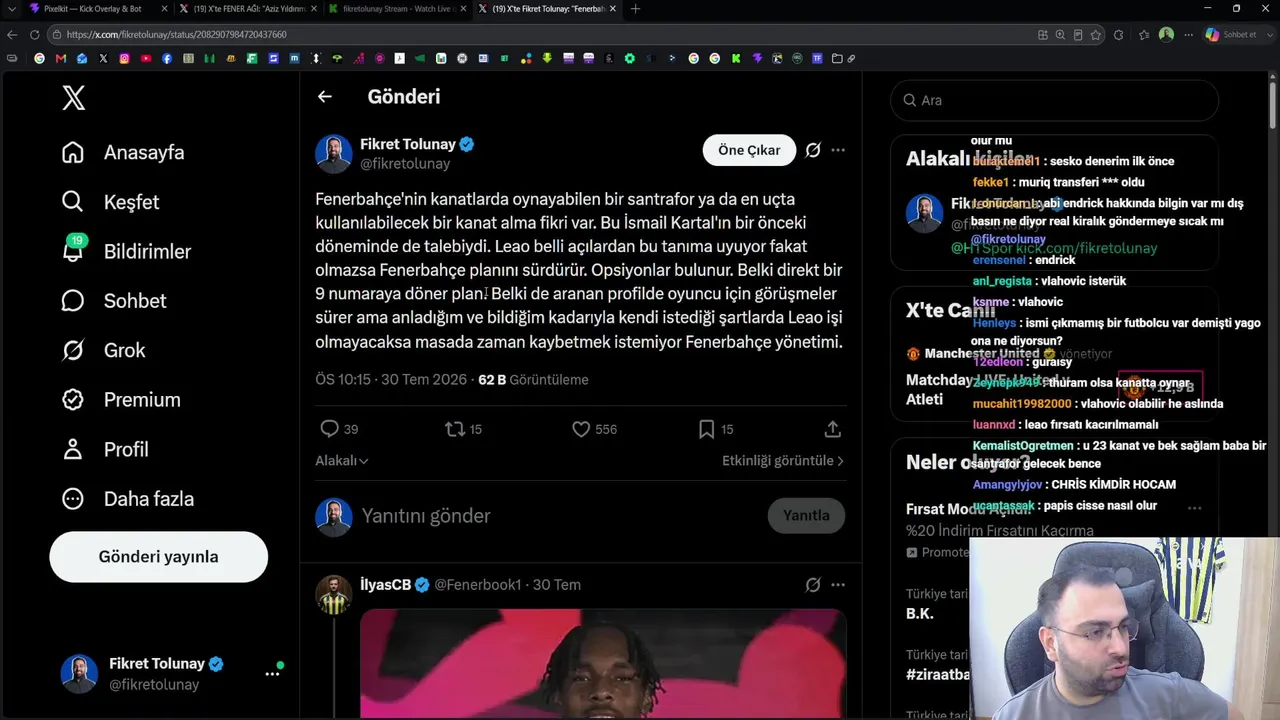The width and height of the screenshot is (1280, 720).
Task: Click Anasayfa in sidebar menu
Action: (x=144, y=153)
